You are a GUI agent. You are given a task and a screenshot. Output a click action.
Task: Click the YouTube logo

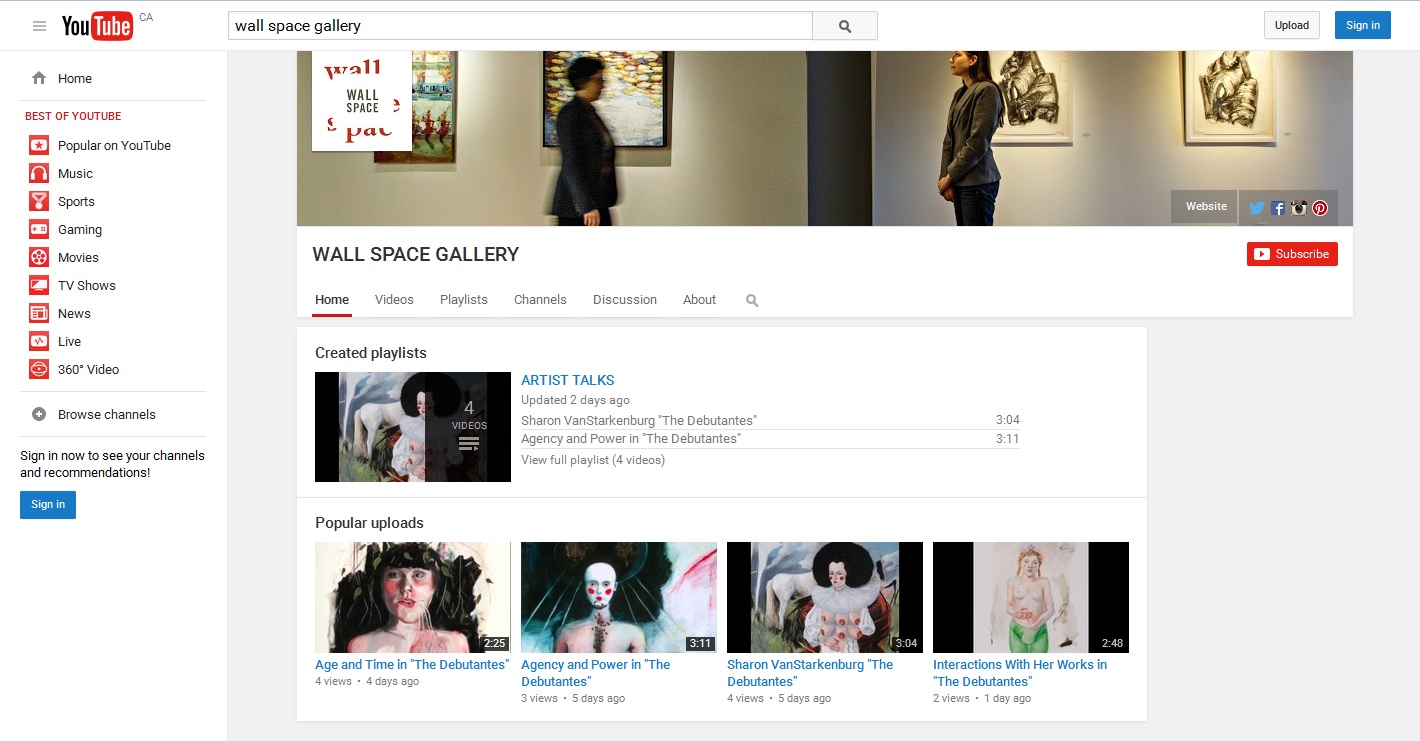(x=97, y=26)
